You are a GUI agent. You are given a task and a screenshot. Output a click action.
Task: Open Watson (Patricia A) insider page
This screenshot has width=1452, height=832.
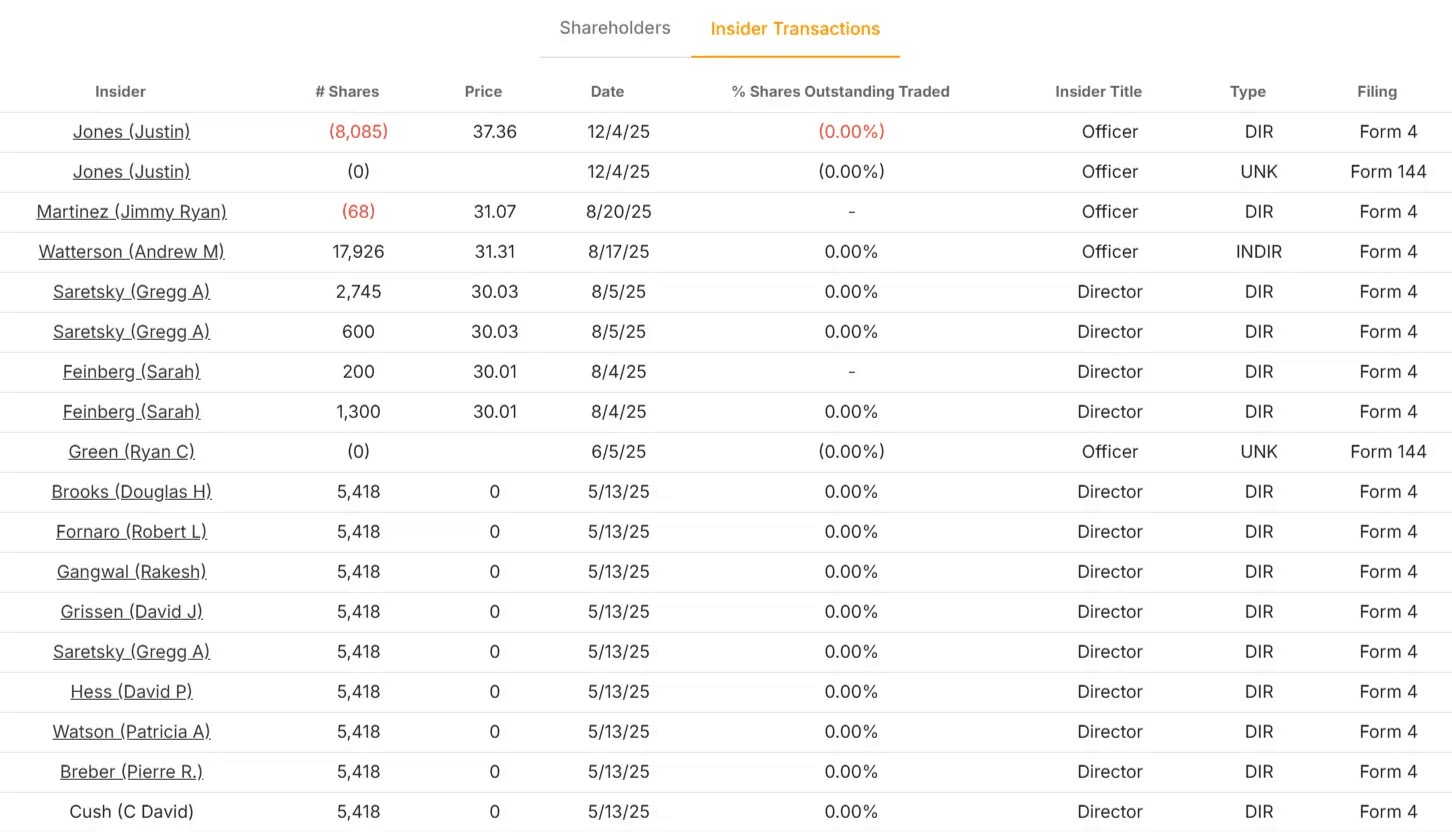tap(131, 732)
